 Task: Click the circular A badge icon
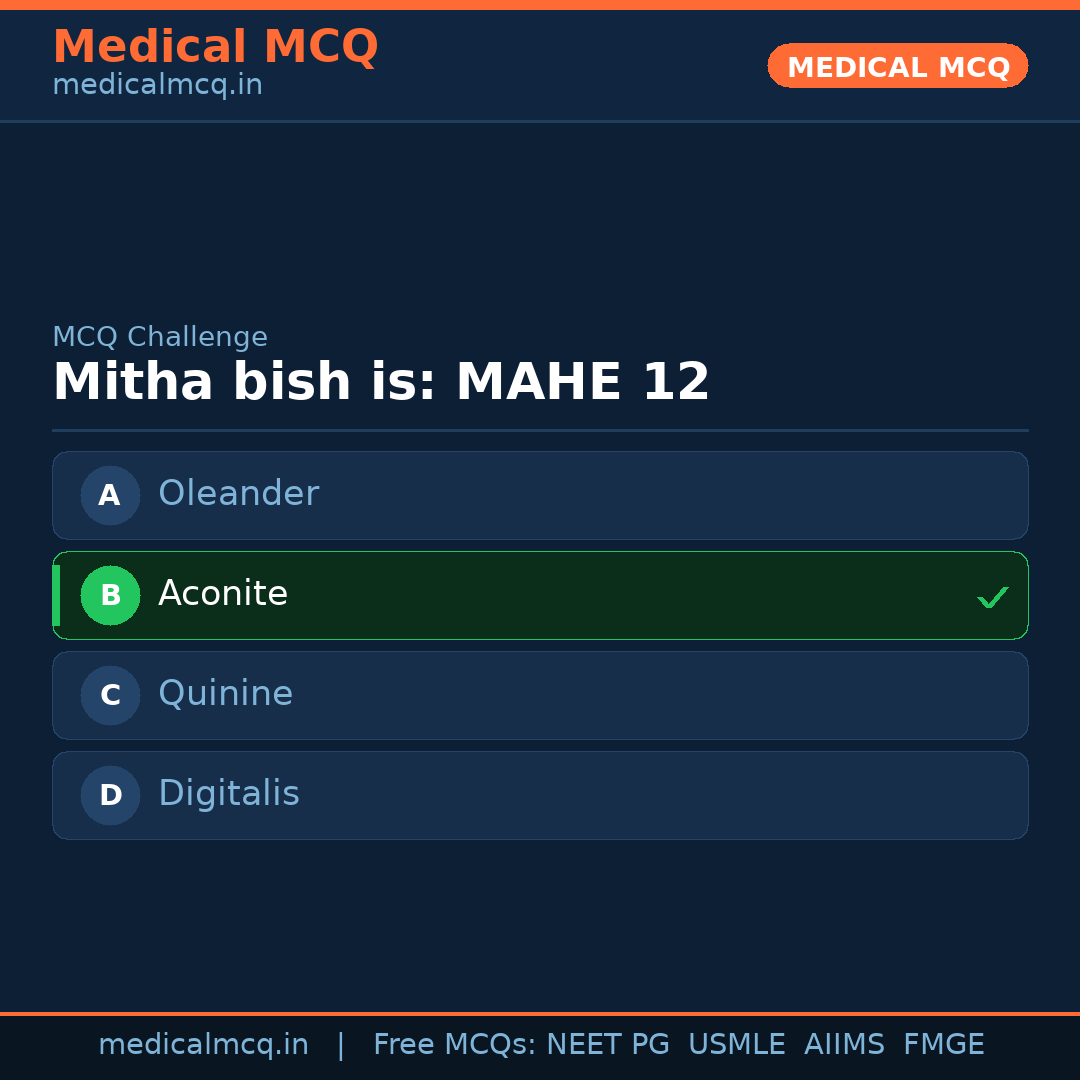pos(110,495)
